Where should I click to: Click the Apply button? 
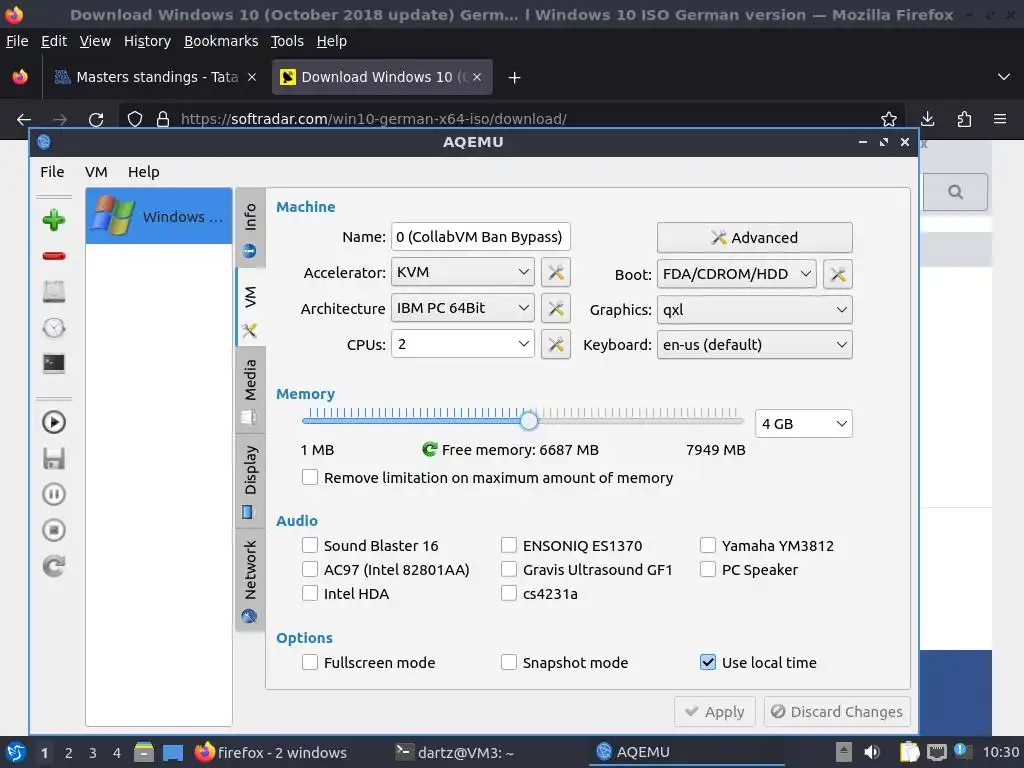[x=715, y=712]
